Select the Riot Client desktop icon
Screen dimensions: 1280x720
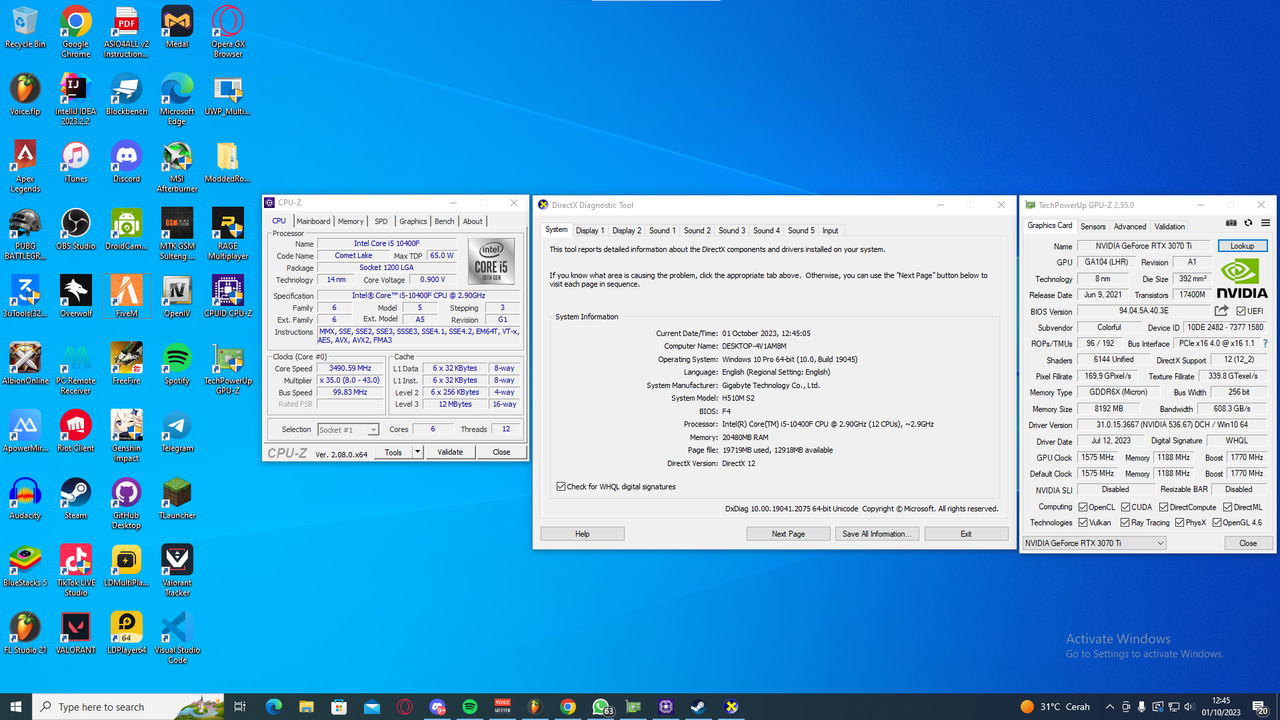pos(76,431)
